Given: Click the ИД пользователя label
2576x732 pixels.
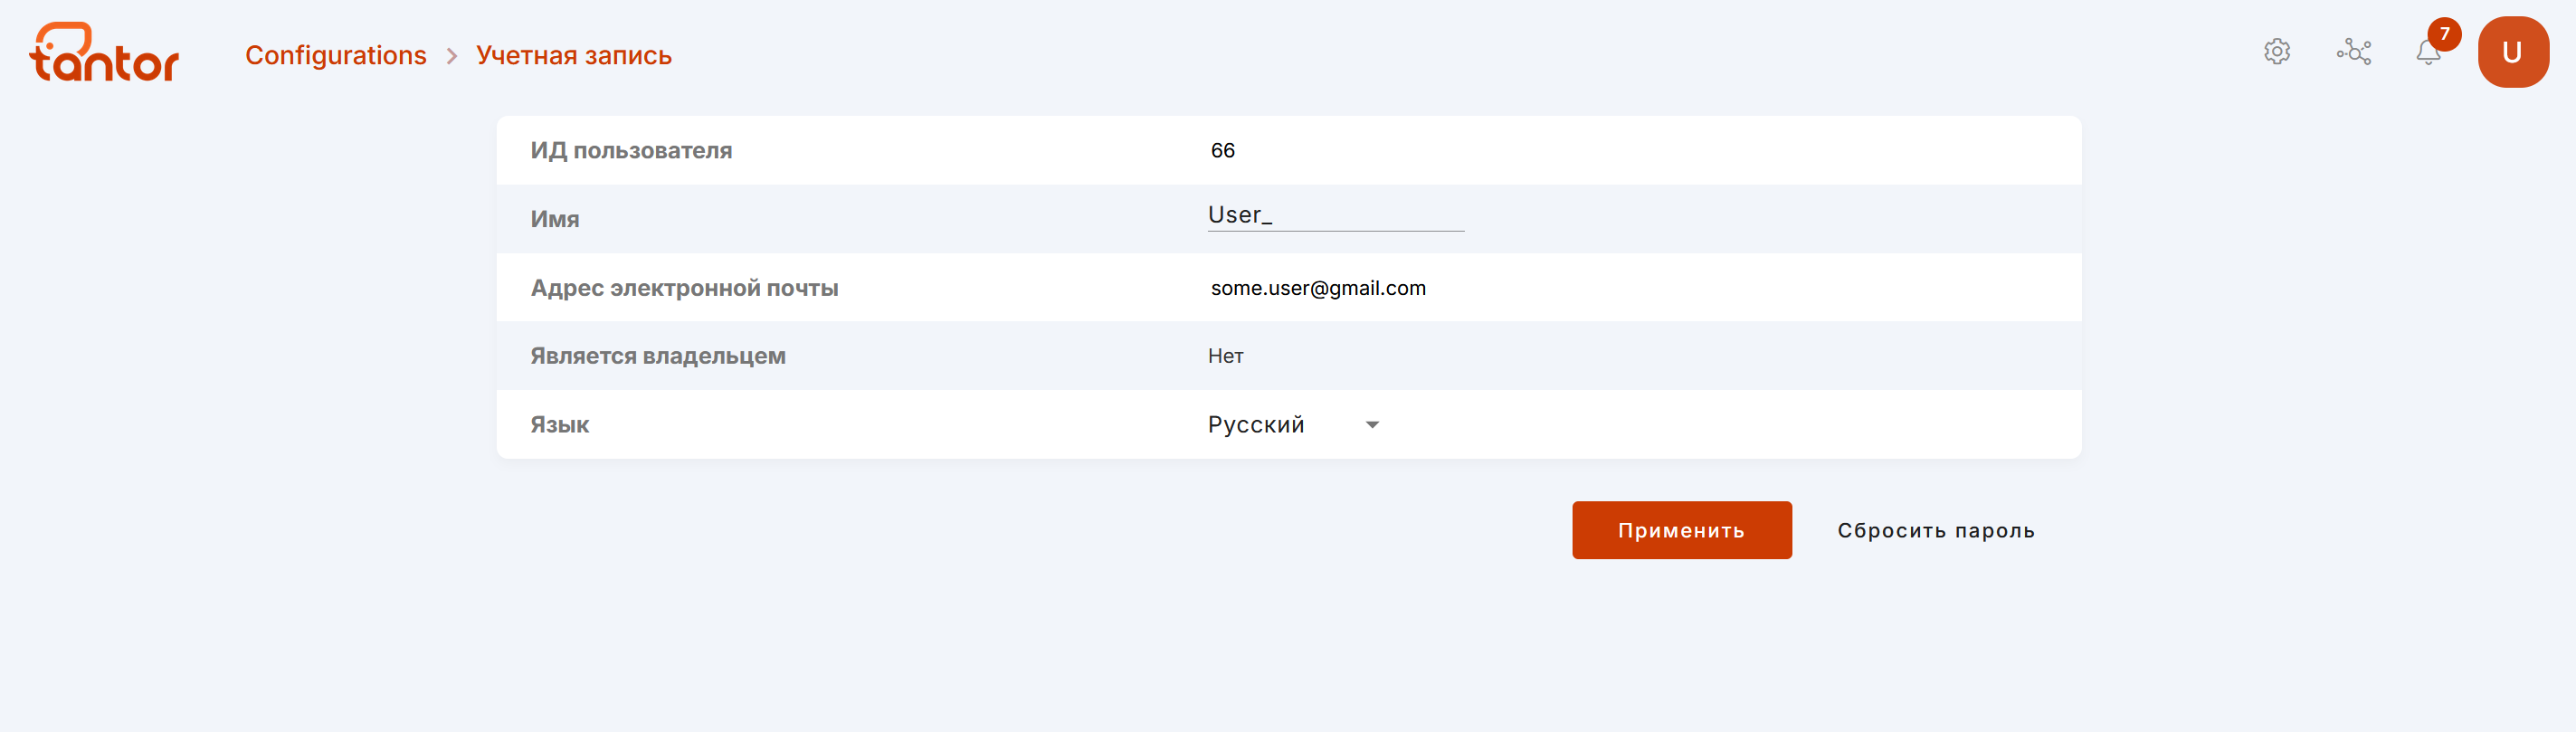Looking at the screenshot, I should 631,150.
